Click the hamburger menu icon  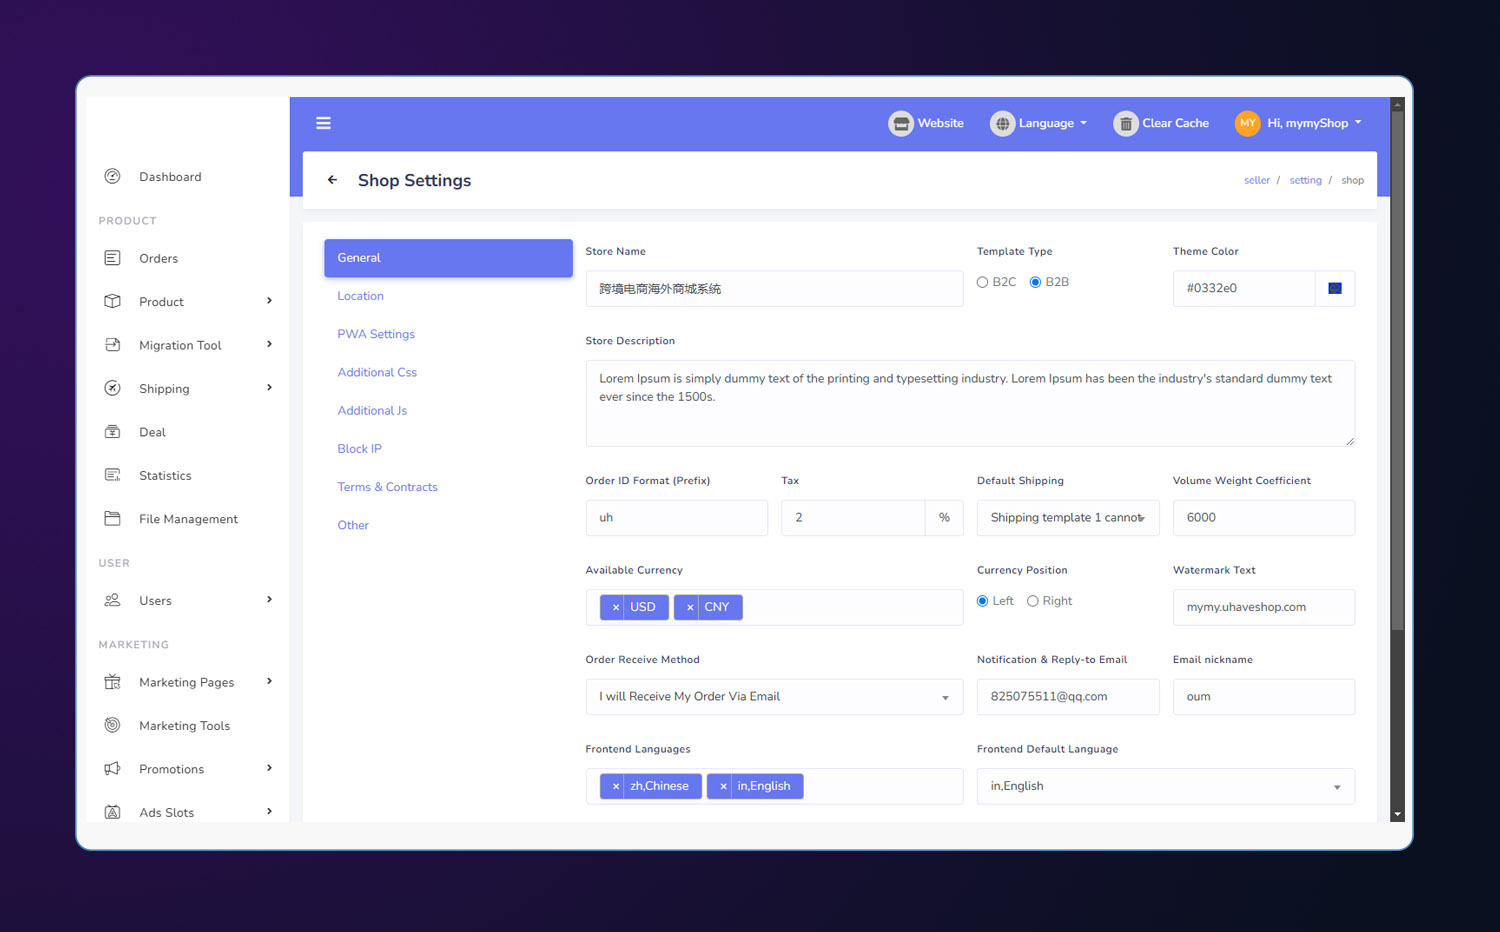click(x=323, y=123)
